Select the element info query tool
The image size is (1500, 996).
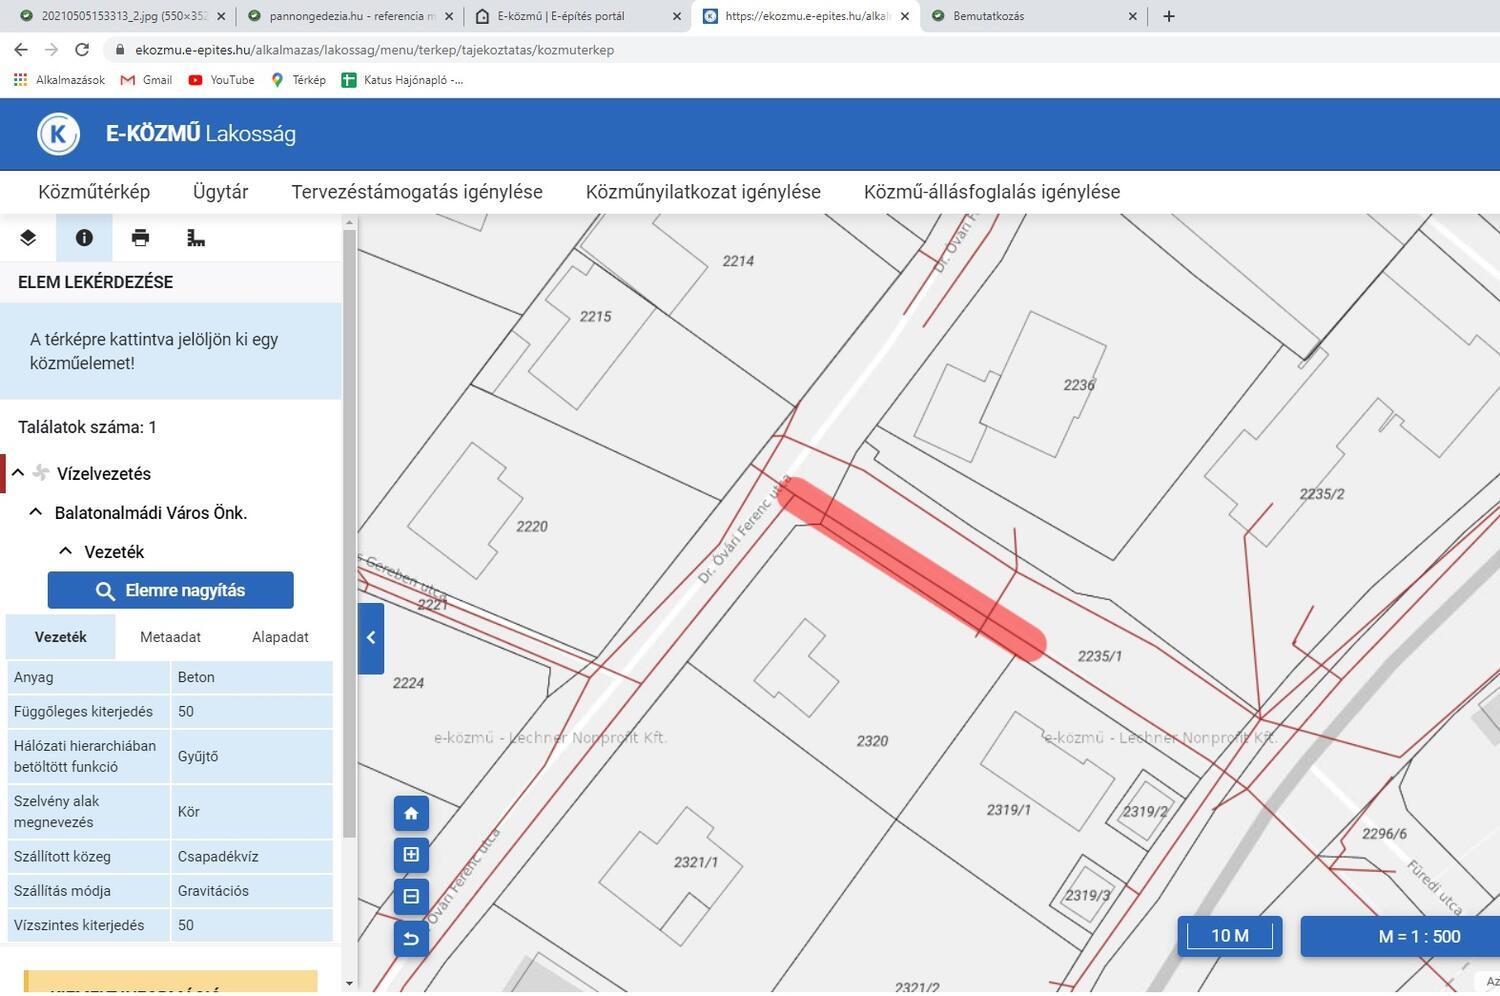point(84,238)
